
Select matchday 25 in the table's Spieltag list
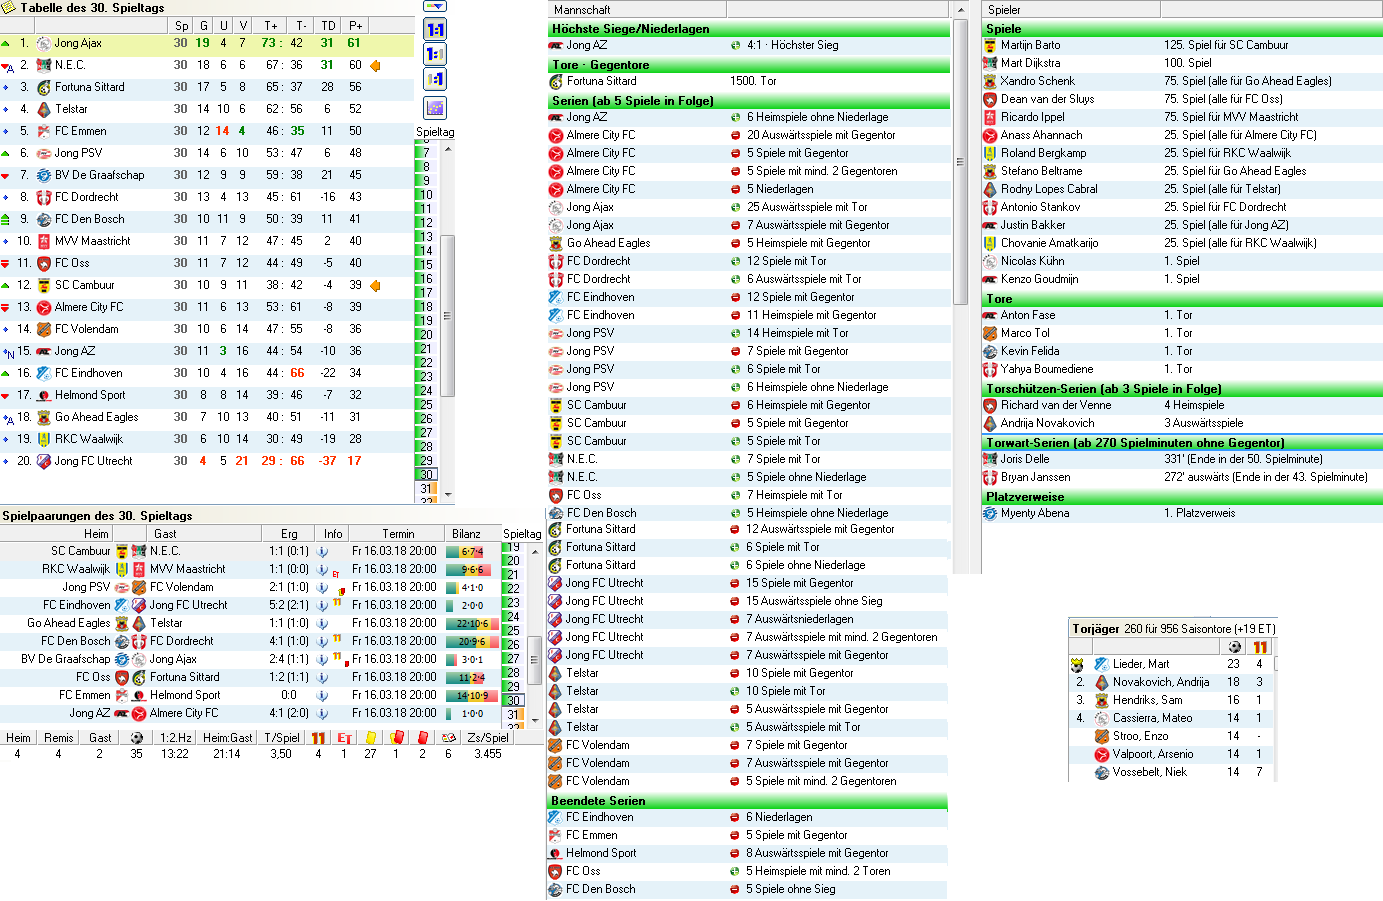click(x=427, y=405)
